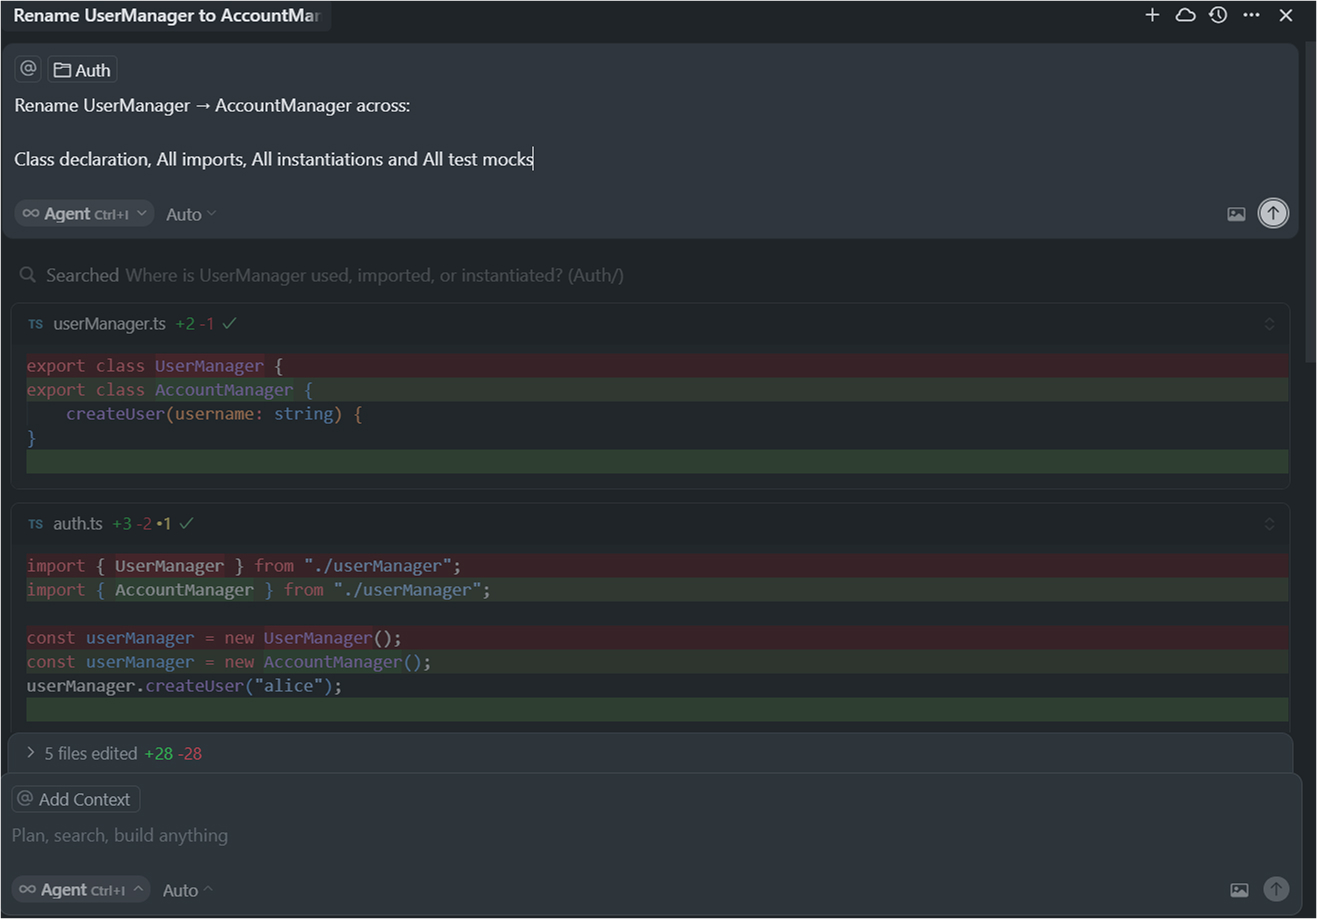Open the bottom Agent mode dropdown
Screen dimensions: 1317x919
coord(82,890)
